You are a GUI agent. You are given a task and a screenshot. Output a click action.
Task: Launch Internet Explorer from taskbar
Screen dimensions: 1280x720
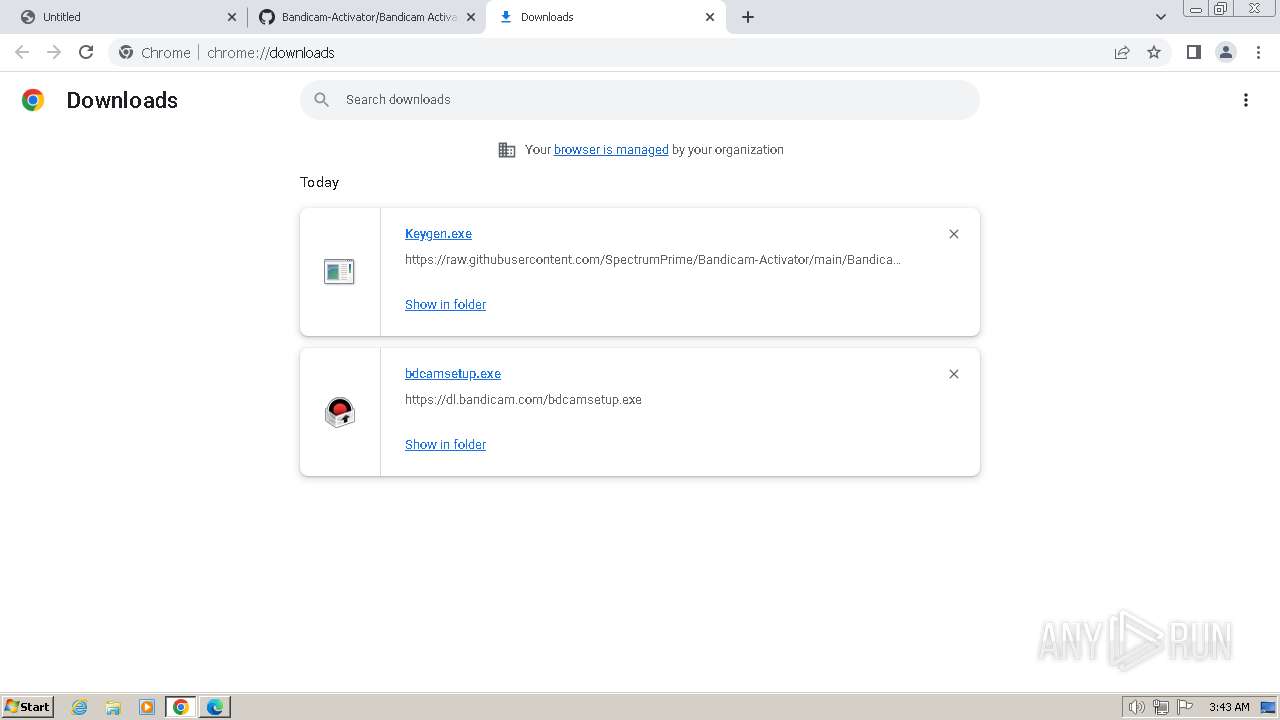pos(80,707)
